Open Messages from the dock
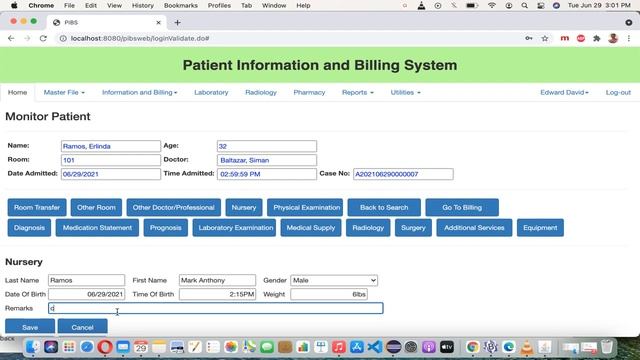The height and width of the screenshot is (360, 640). pos(267,347)
